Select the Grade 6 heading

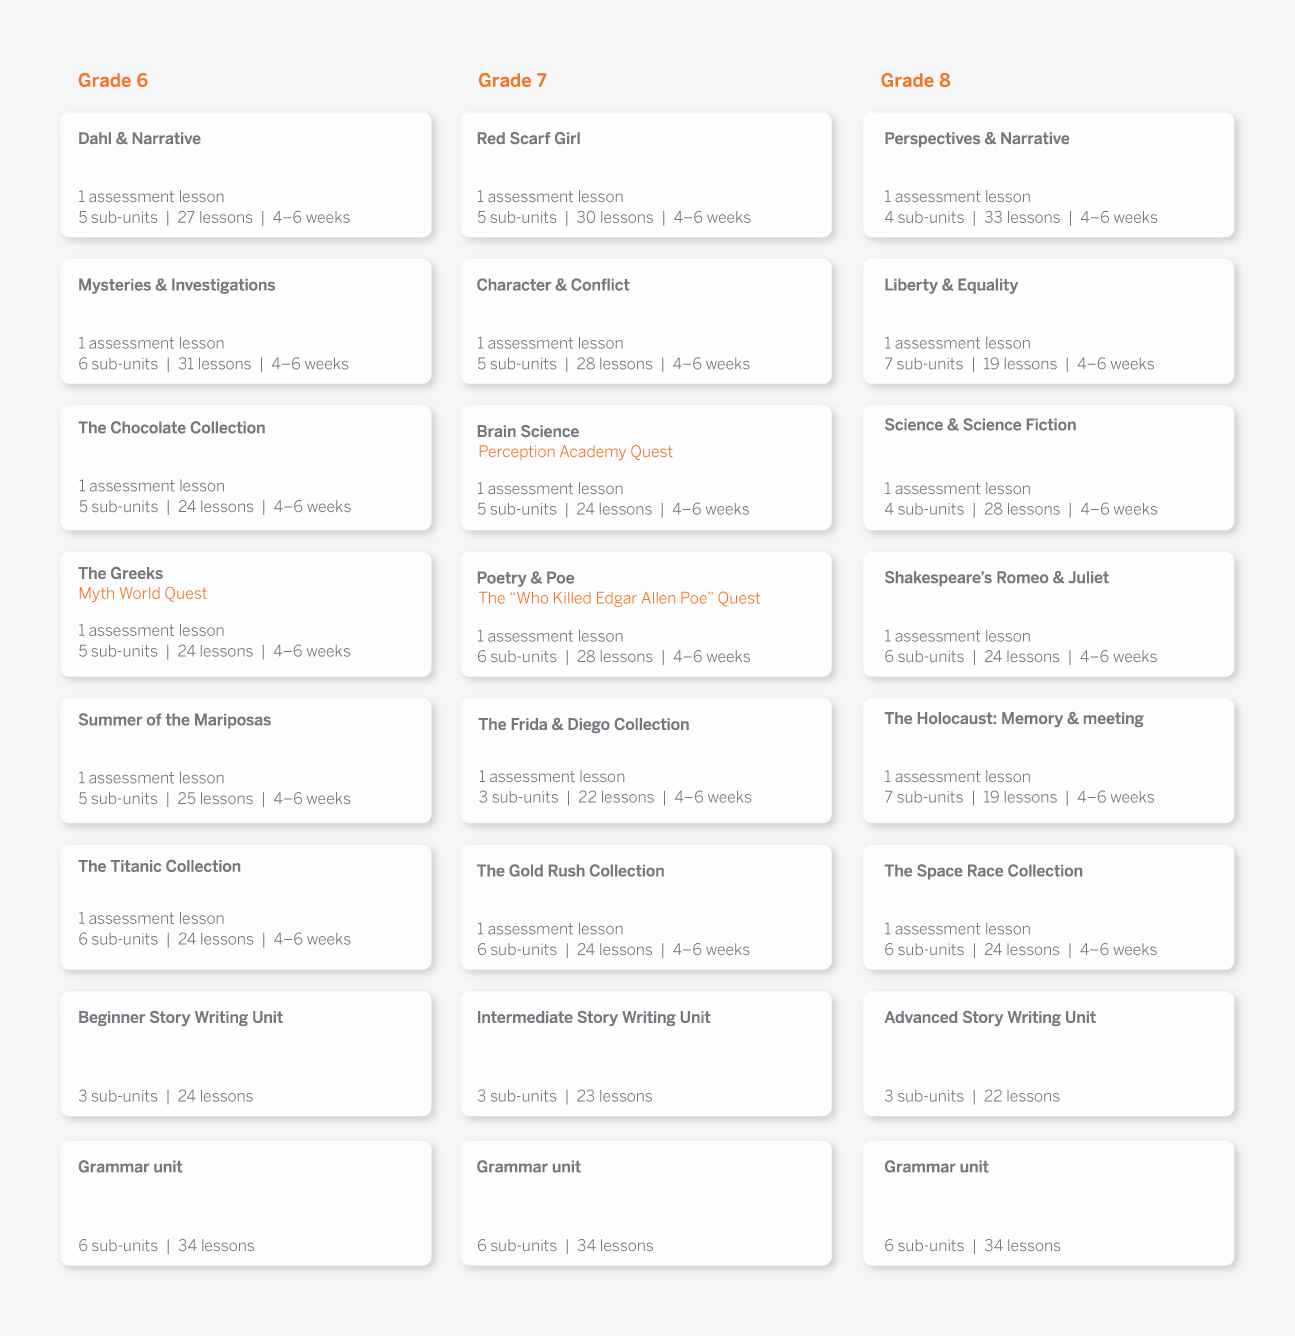click(x=112, y=80)
